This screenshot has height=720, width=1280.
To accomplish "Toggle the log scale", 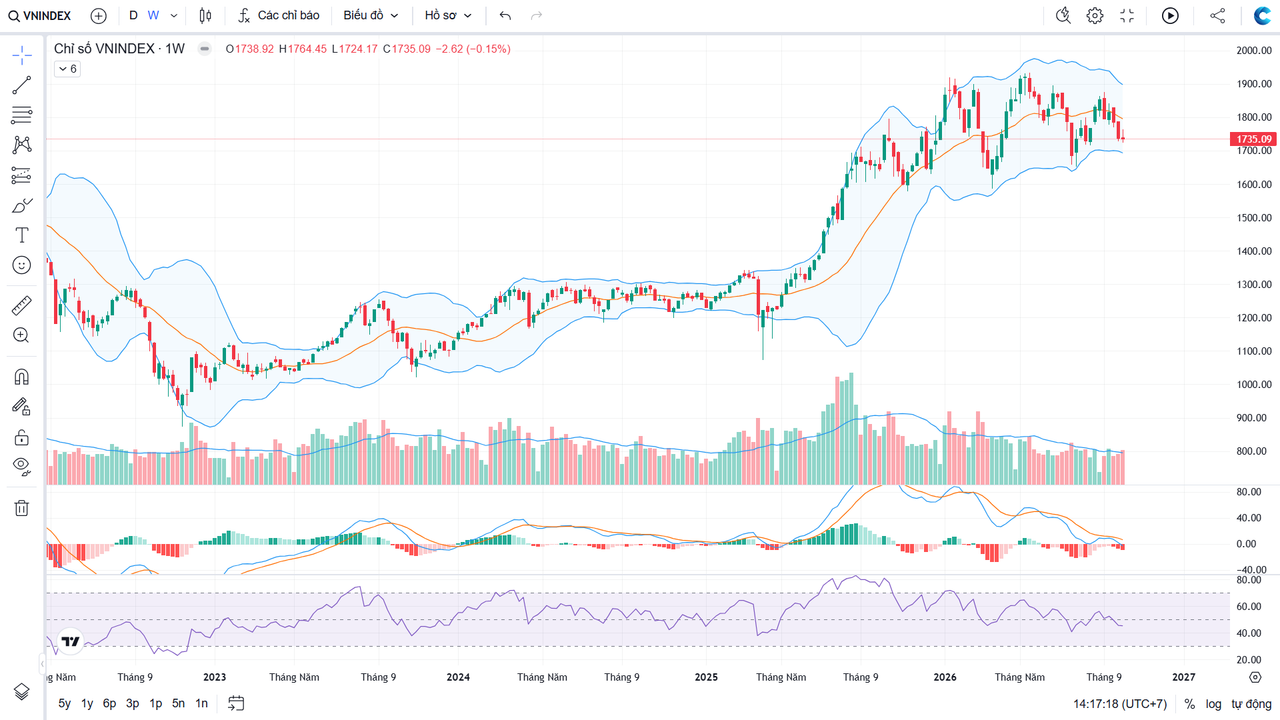I will [1213, 704].
